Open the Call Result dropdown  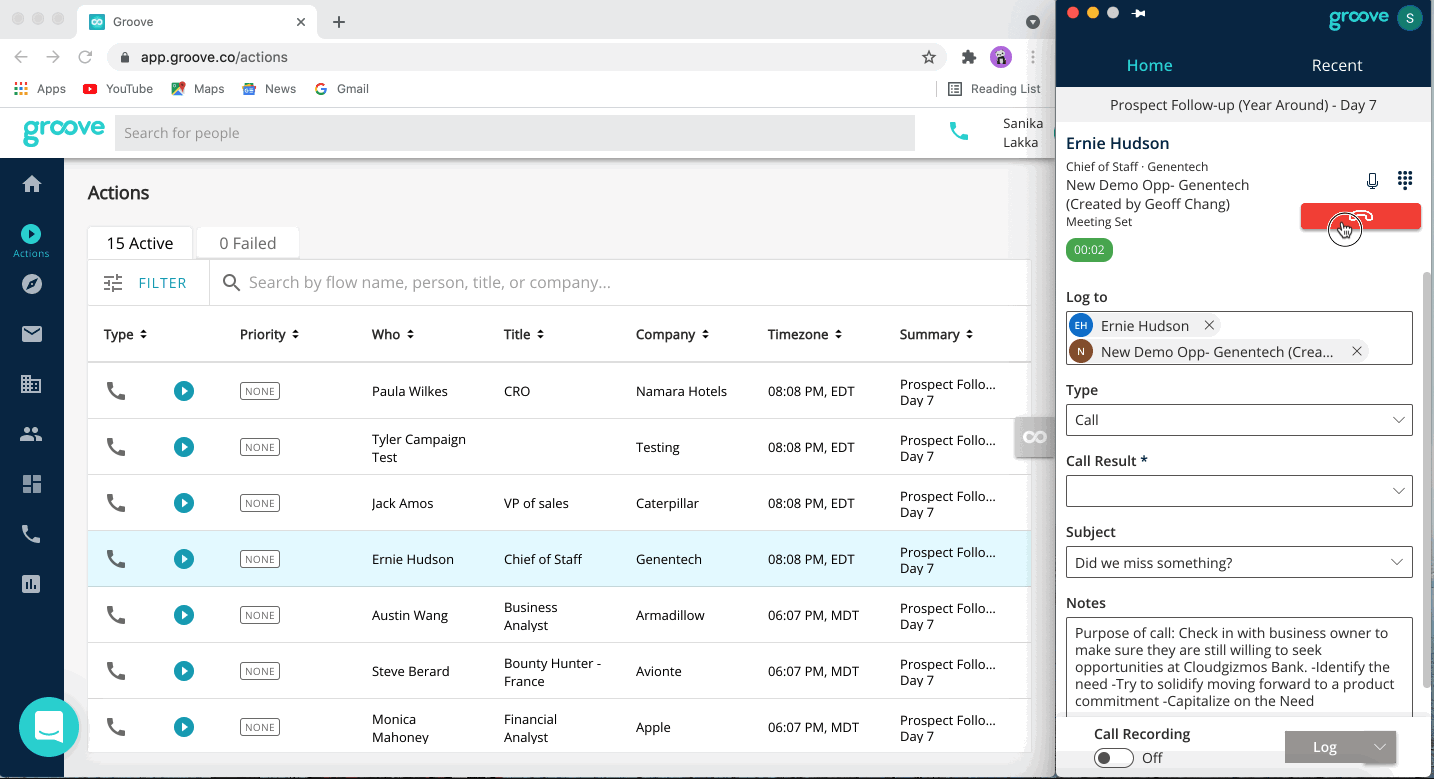(x=1239, y=491)
